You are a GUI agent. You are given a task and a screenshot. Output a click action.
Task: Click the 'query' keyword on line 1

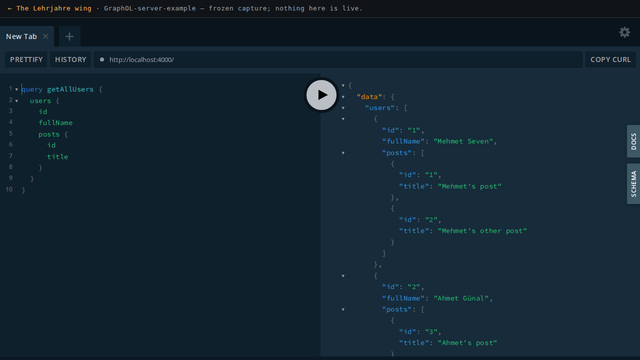tap(32, 89)
